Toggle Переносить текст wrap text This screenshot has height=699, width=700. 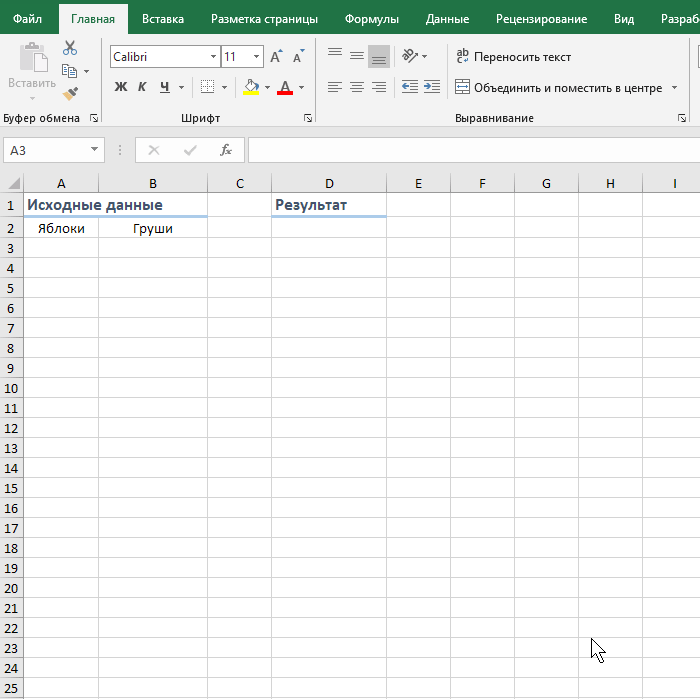513,57
